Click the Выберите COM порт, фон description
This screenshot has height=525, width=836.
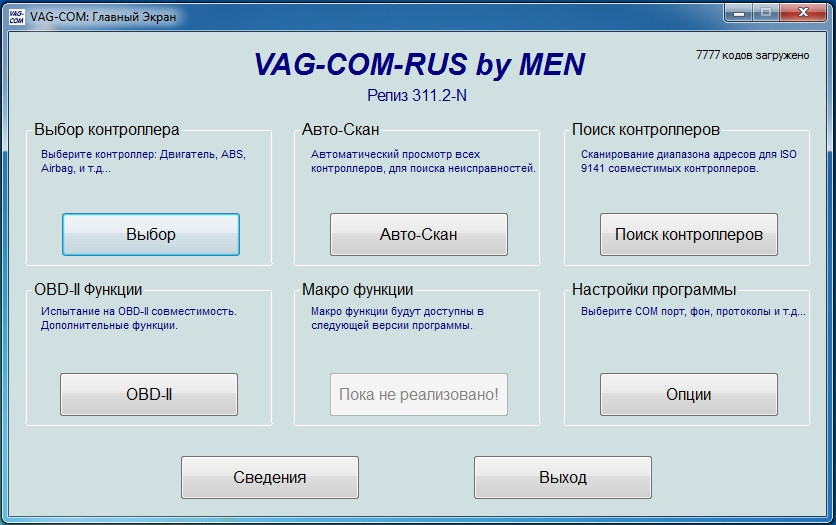[693, 311]
